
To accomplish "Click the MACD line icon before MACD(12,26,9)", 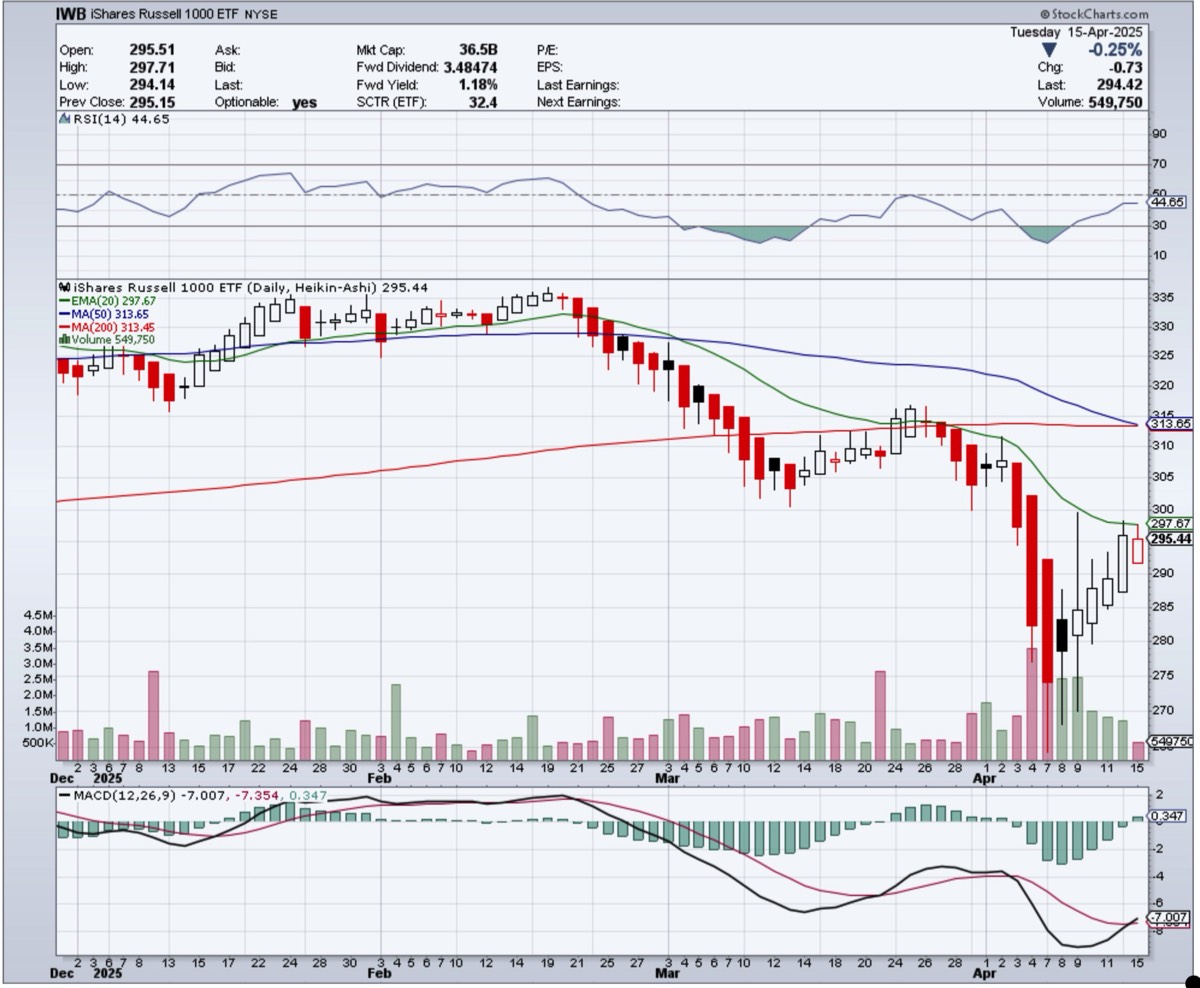I will coord(67,795).
